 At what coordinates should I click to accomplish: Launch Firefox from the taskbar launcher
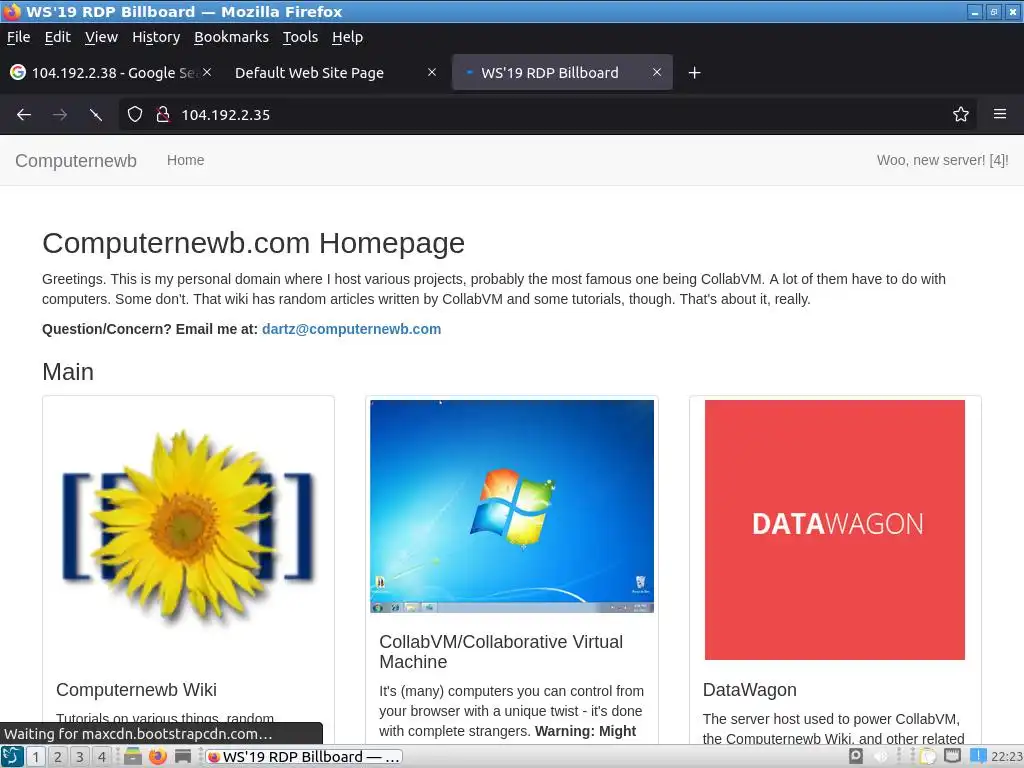coord(157,756)
